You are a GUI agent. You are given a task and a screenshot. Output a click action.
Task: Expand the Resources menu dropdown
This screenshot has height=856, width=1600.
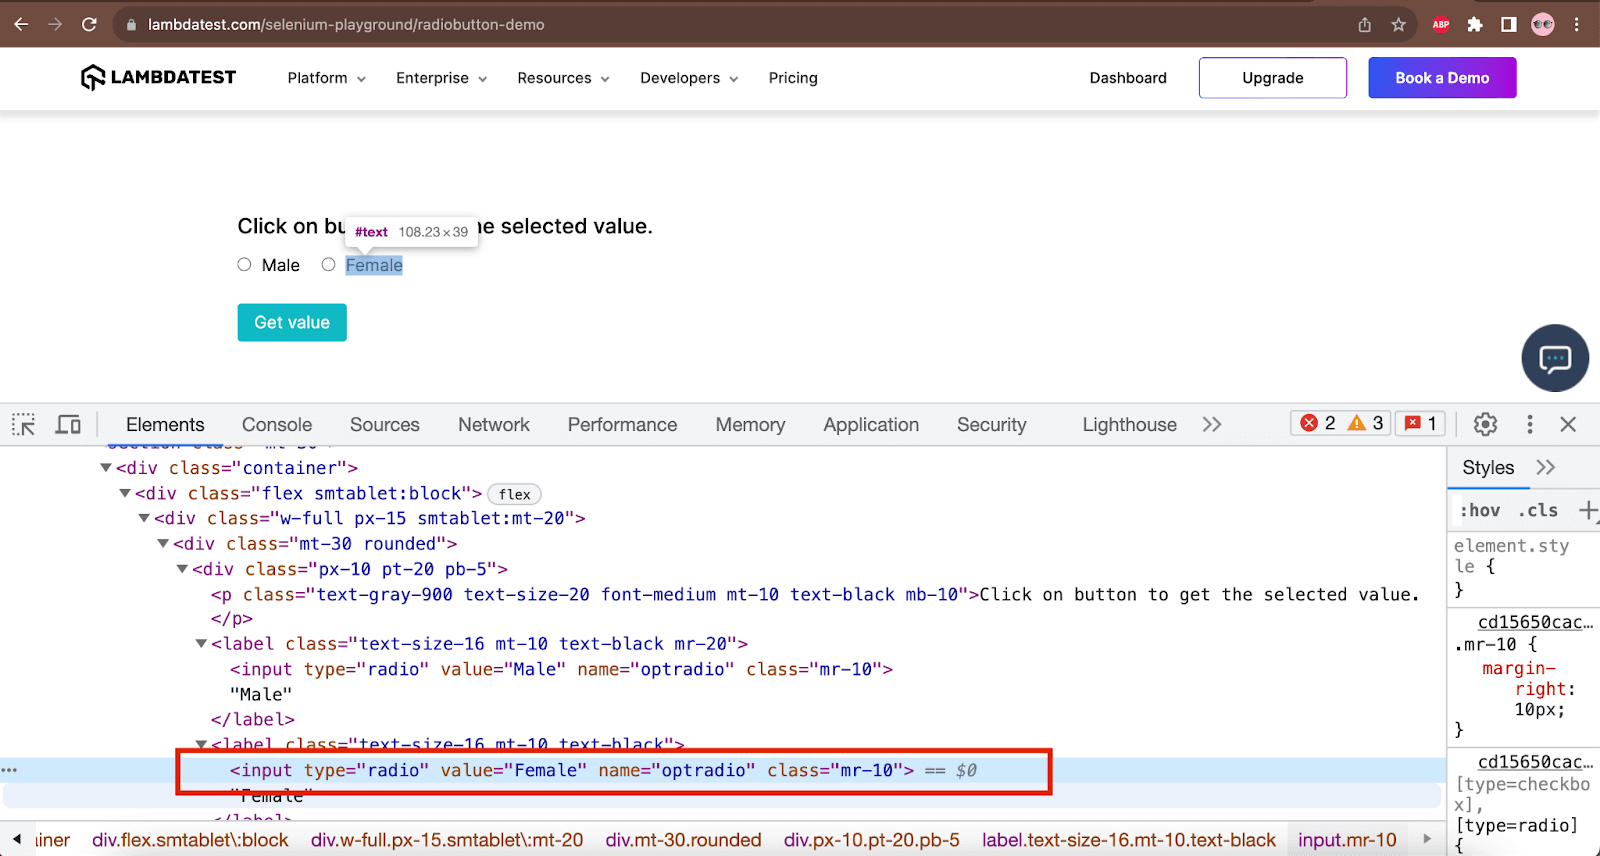point(563,78)
